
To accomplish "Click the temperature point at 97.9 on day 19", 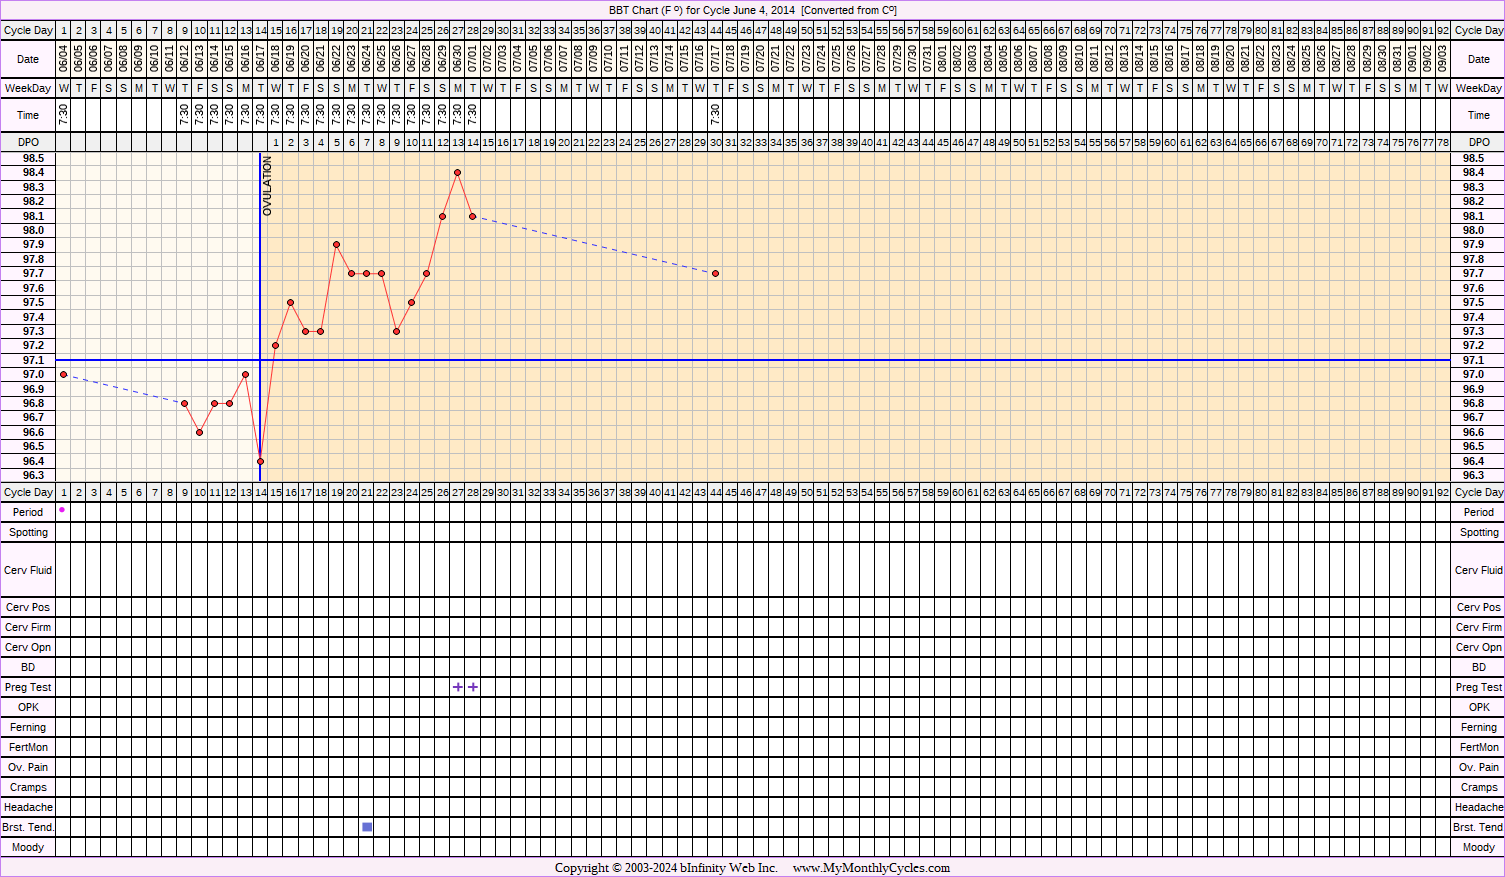I will coord(336,244).
